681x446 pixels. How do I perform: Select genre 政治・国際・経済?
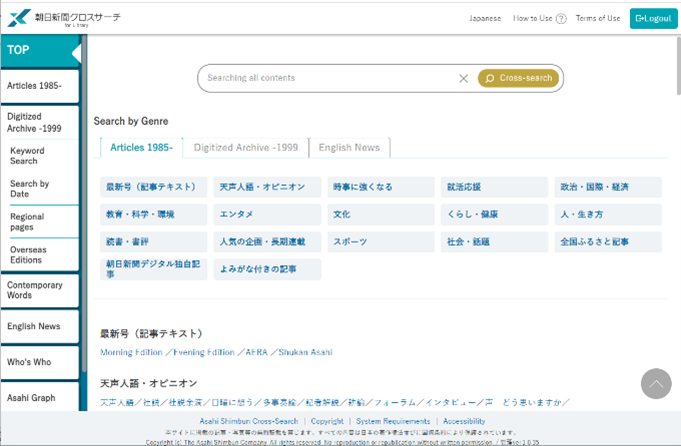click(608, 187)
